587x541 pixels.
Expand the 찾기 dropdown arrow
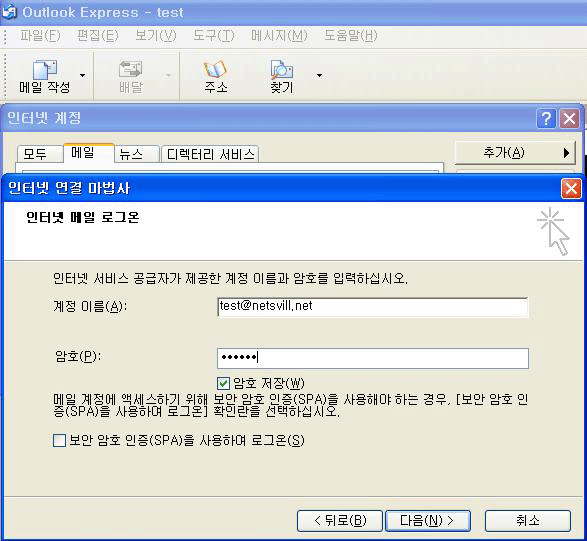pos(319,76)
